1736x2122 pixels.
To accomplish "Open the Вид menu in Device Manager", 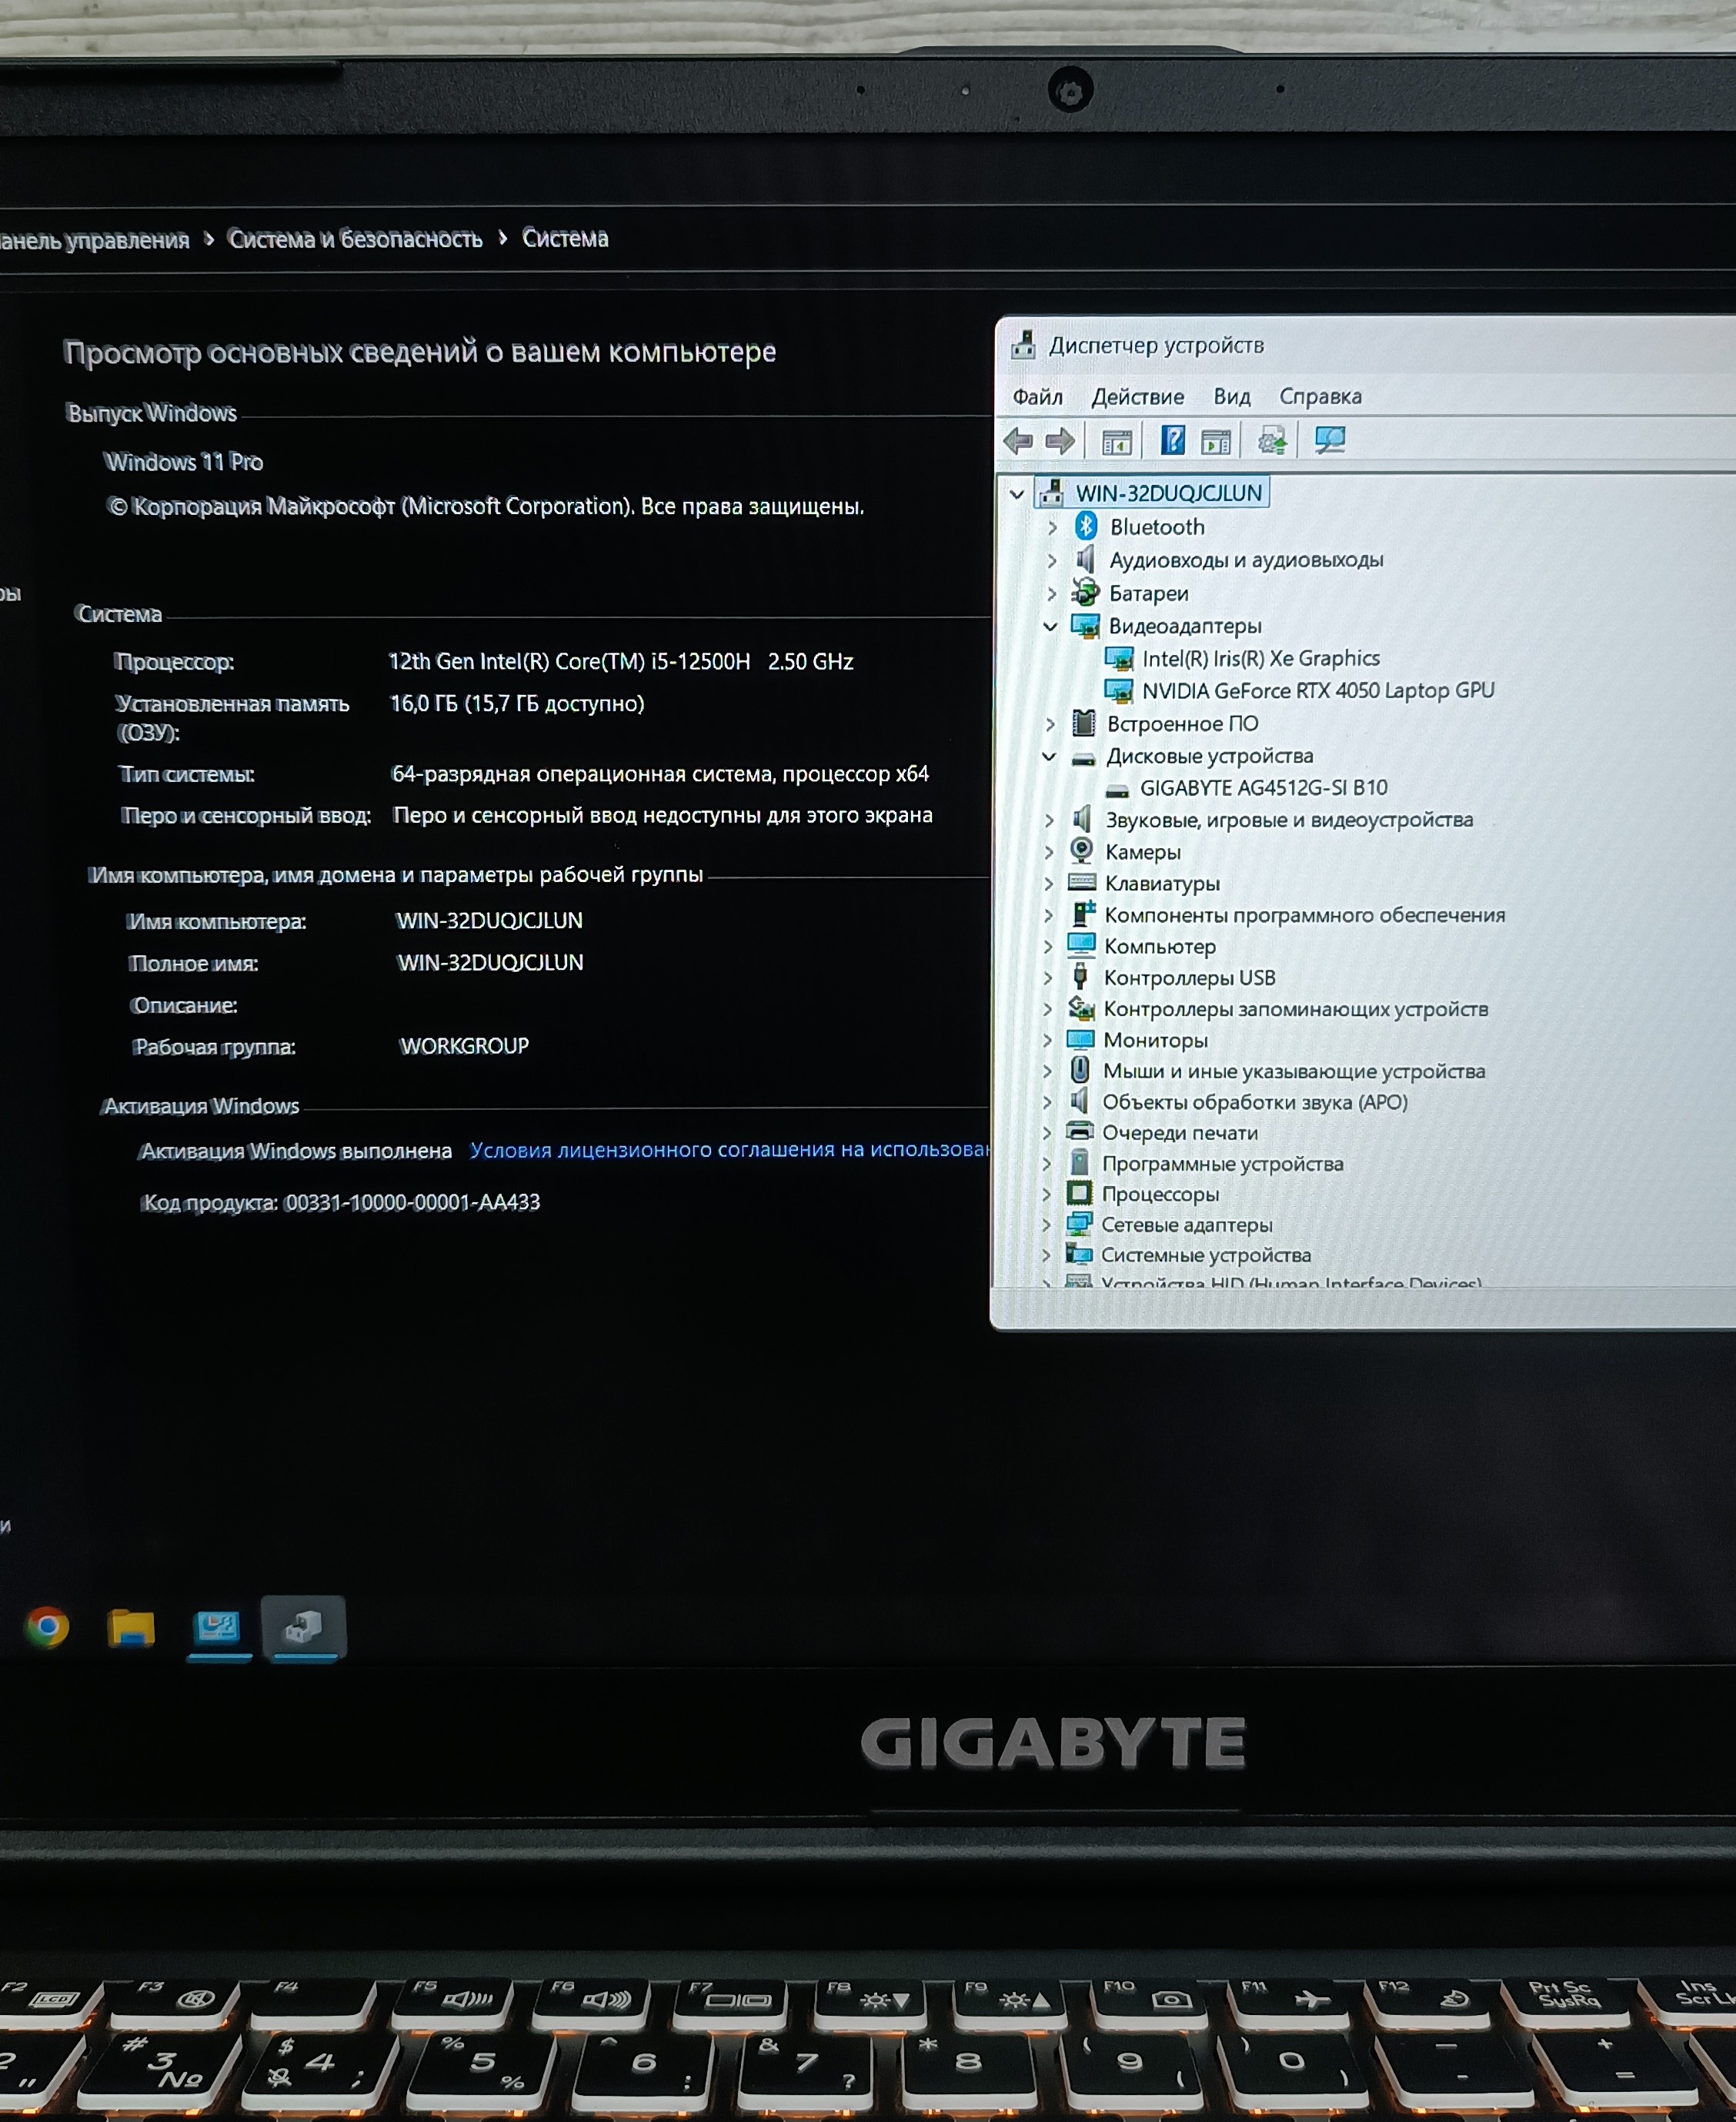I will pos(1231,397).
